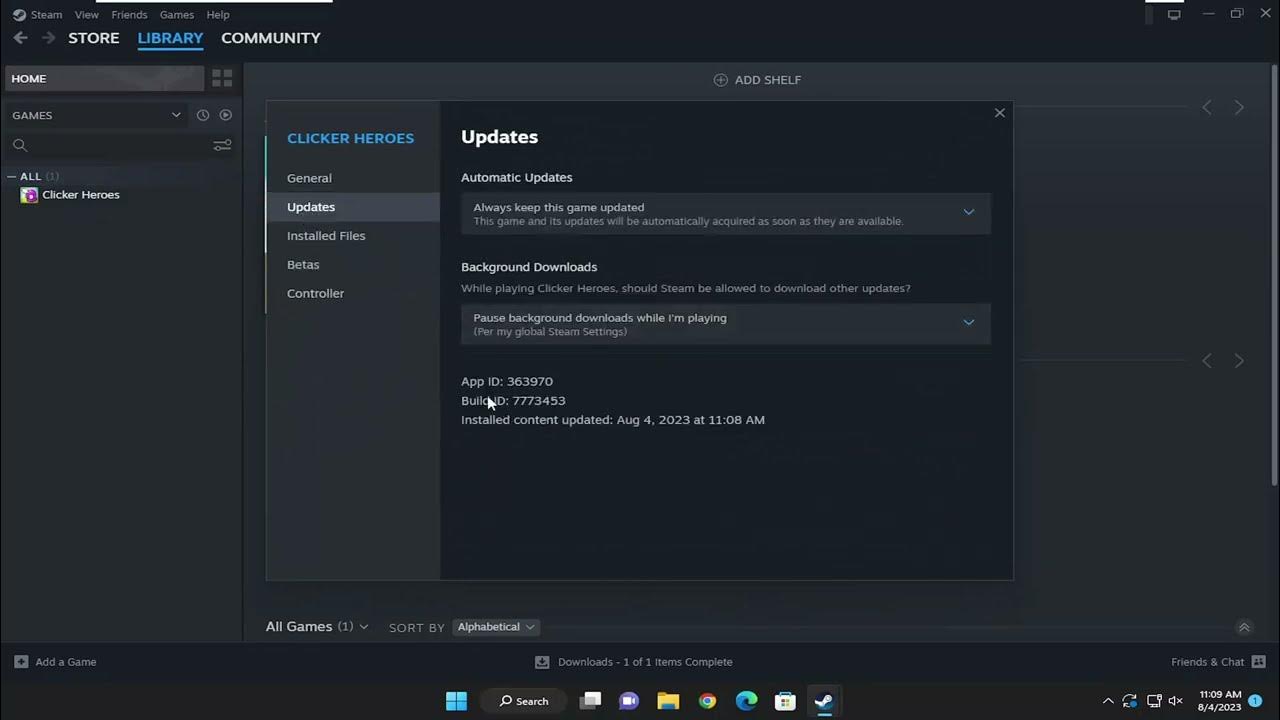Open the Controller tab
Screen dimensions: 1280x720
point(352,294)
